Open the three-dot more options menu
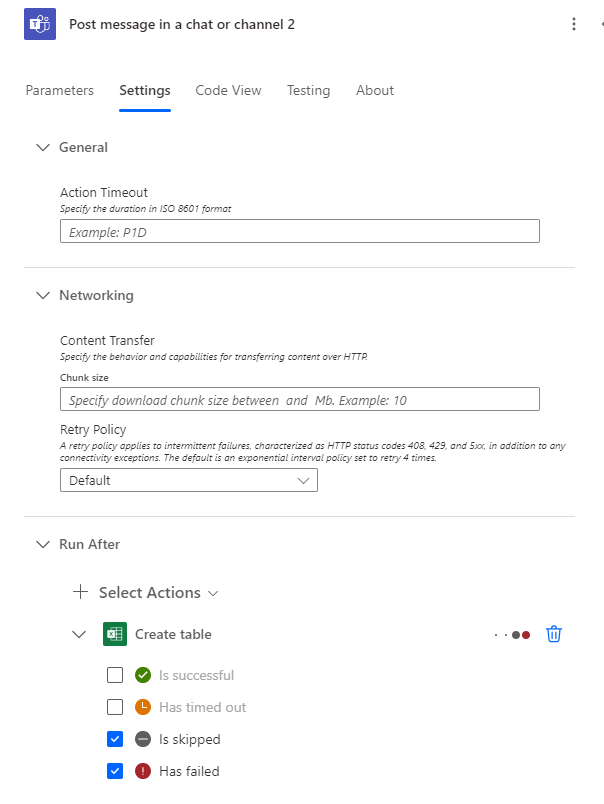The height and width of the screenshot is (804, 604). click(573, 24)
